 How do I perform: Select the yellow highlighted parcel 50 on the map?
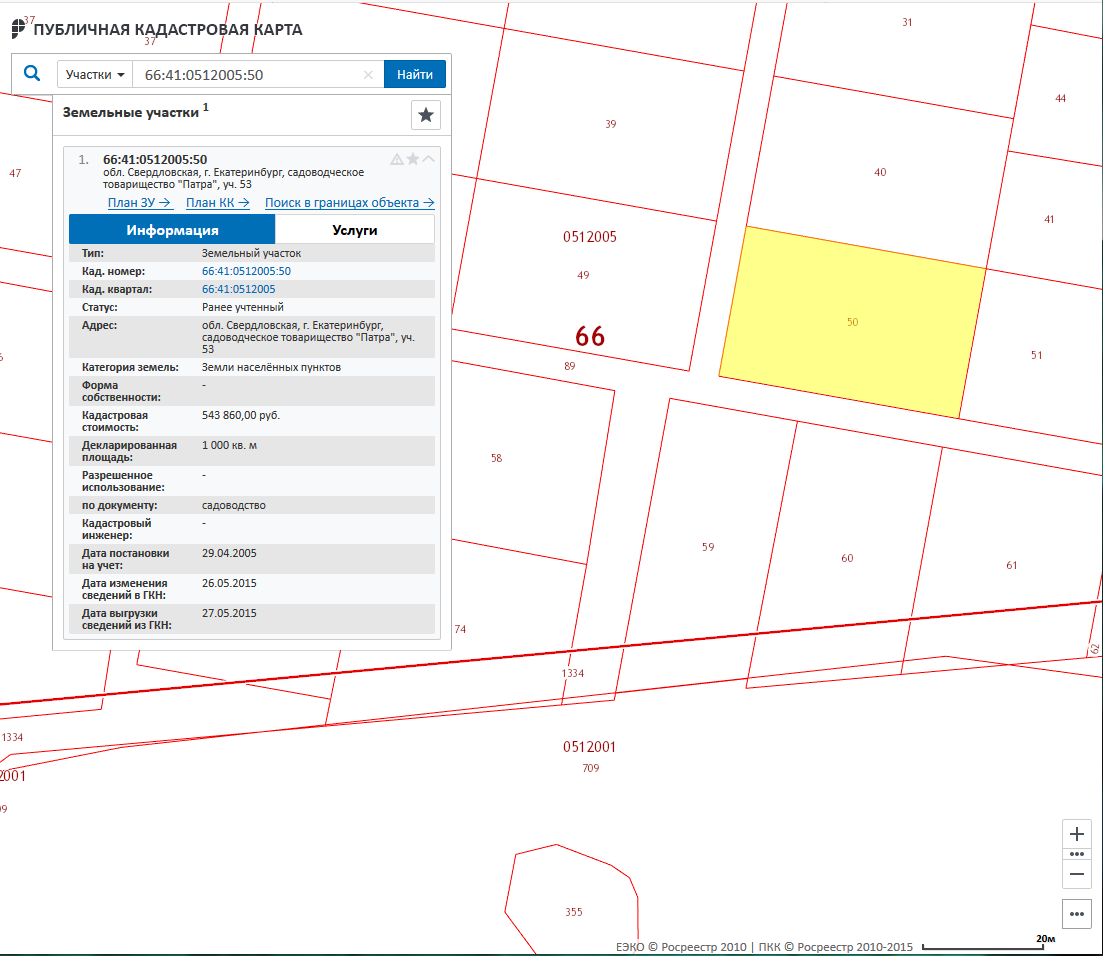point(852,322)
